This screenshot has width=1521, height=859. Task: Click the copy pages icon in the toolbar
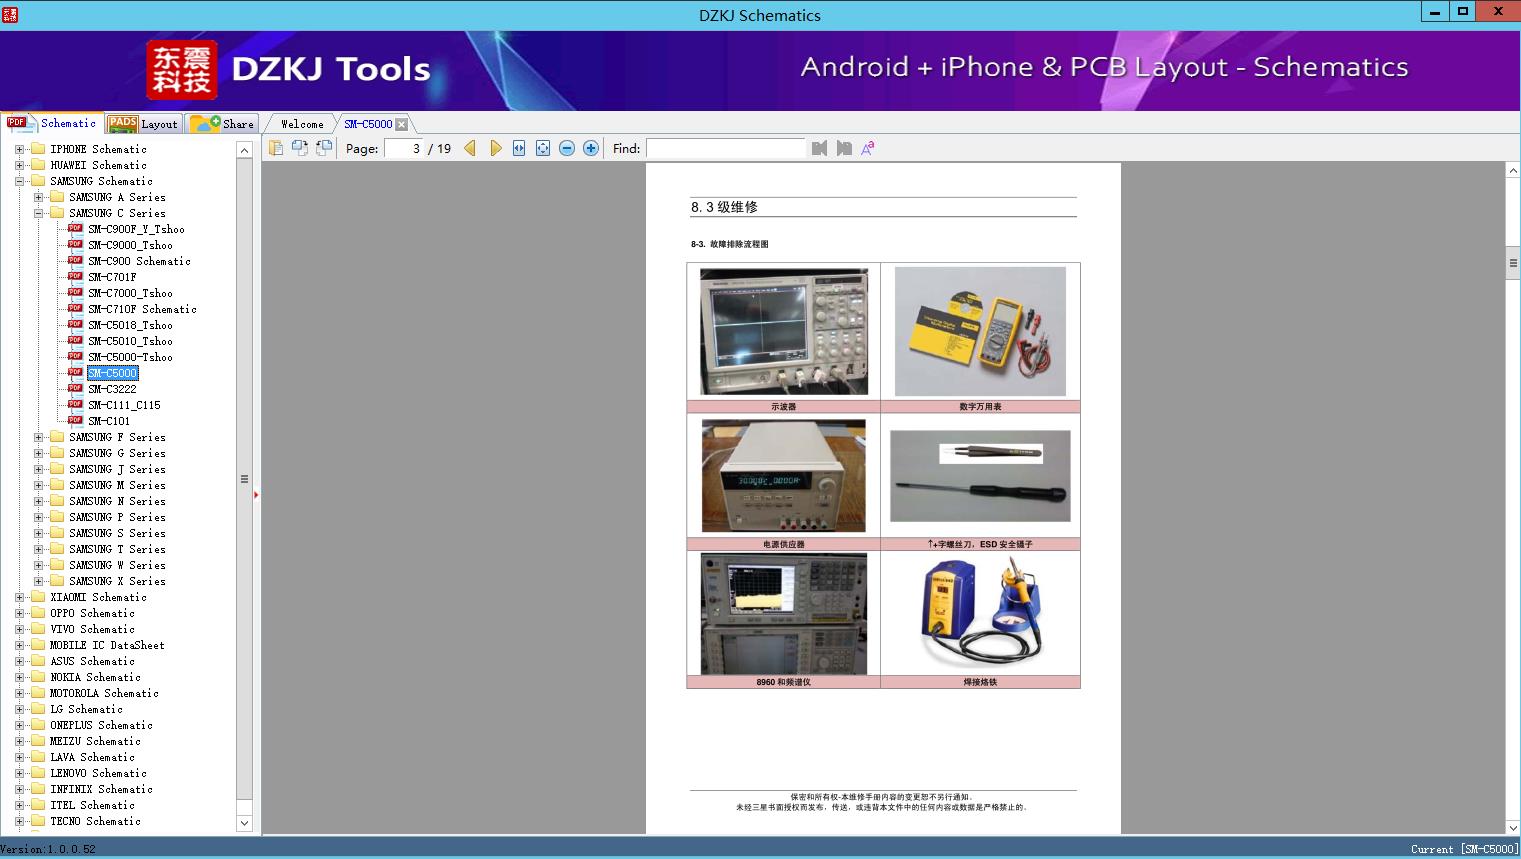pyautogui.click(x=276, y=148)
